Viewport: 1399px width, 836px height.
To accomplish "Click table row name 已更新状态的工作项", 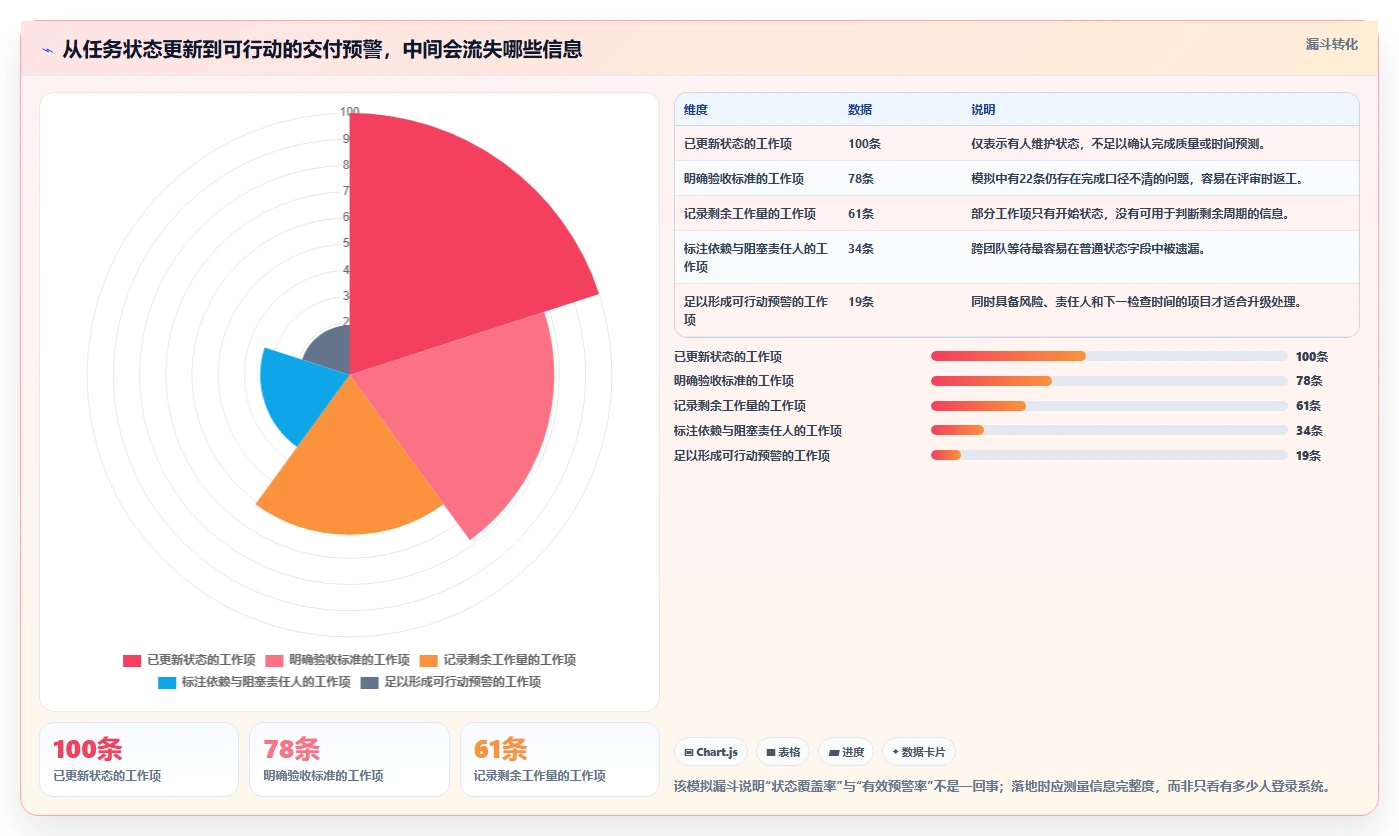I will tap(738, 144).
